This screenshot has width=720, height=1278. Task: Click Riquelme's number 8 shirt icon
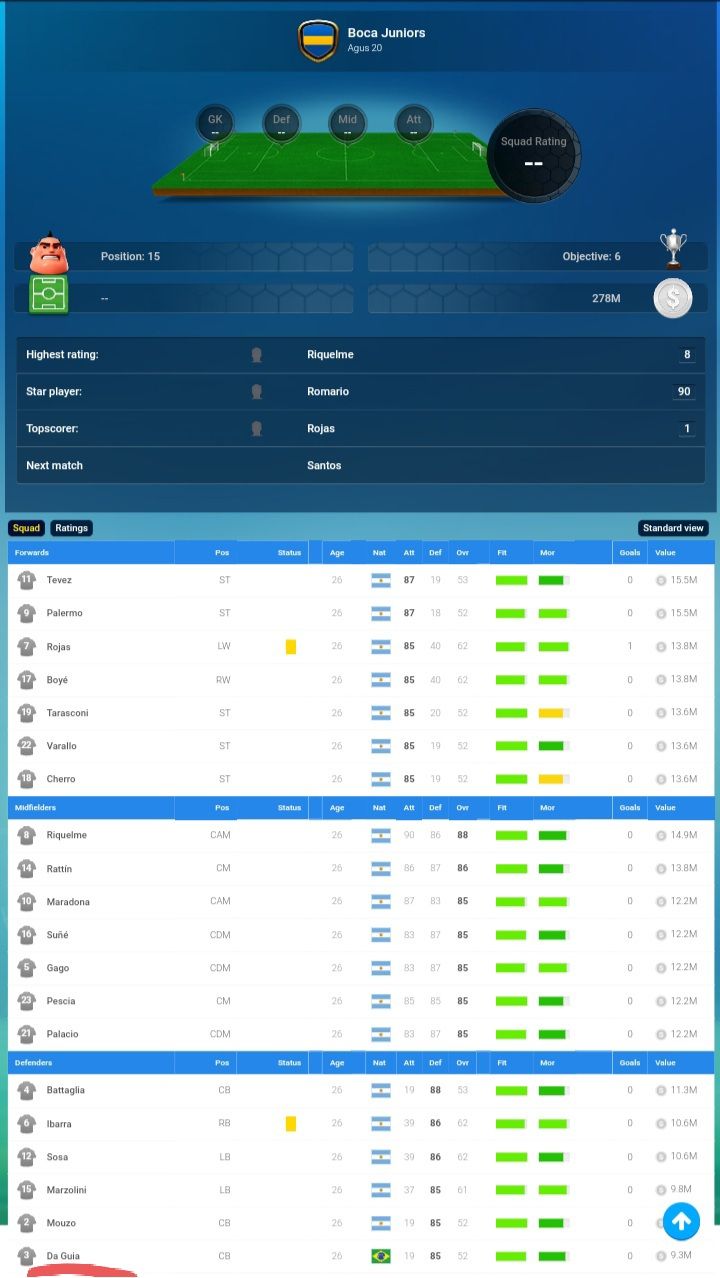tap(26, 834)
